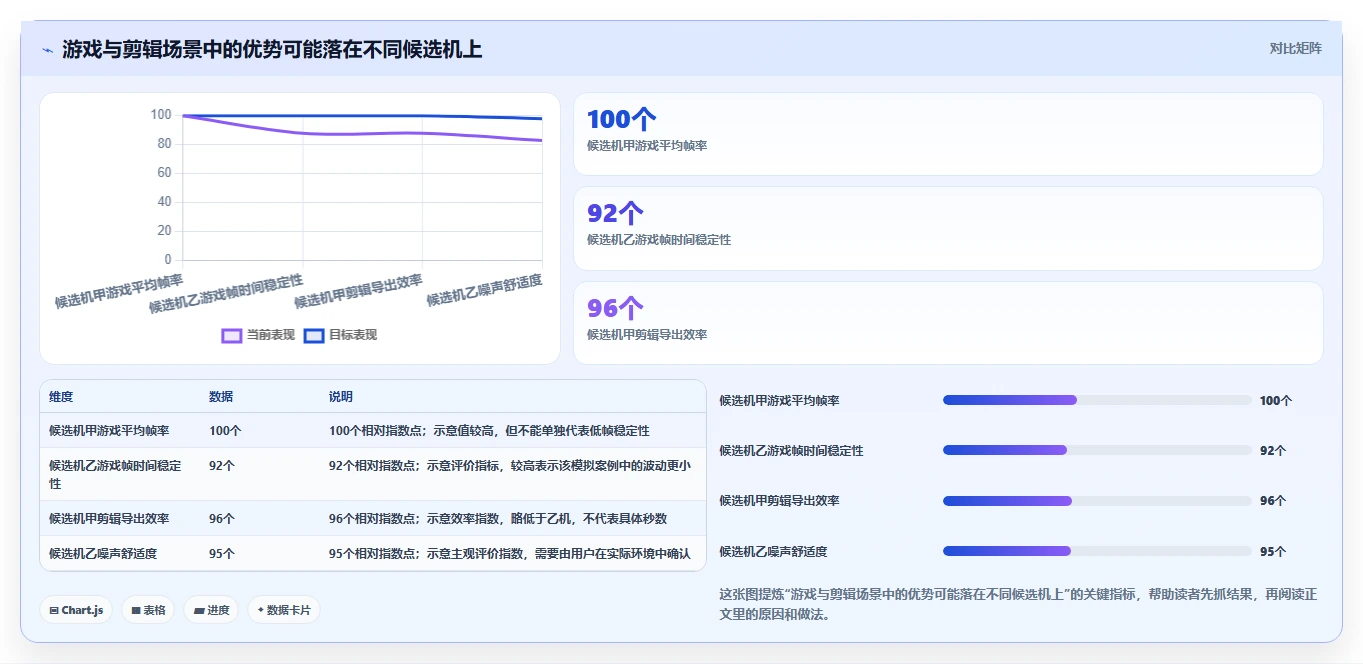Select the 92个 card for 候选机乙游戏帧时间稳定性
The height and width of the screenshot is (664, 1363).
[x=948, y=228]
